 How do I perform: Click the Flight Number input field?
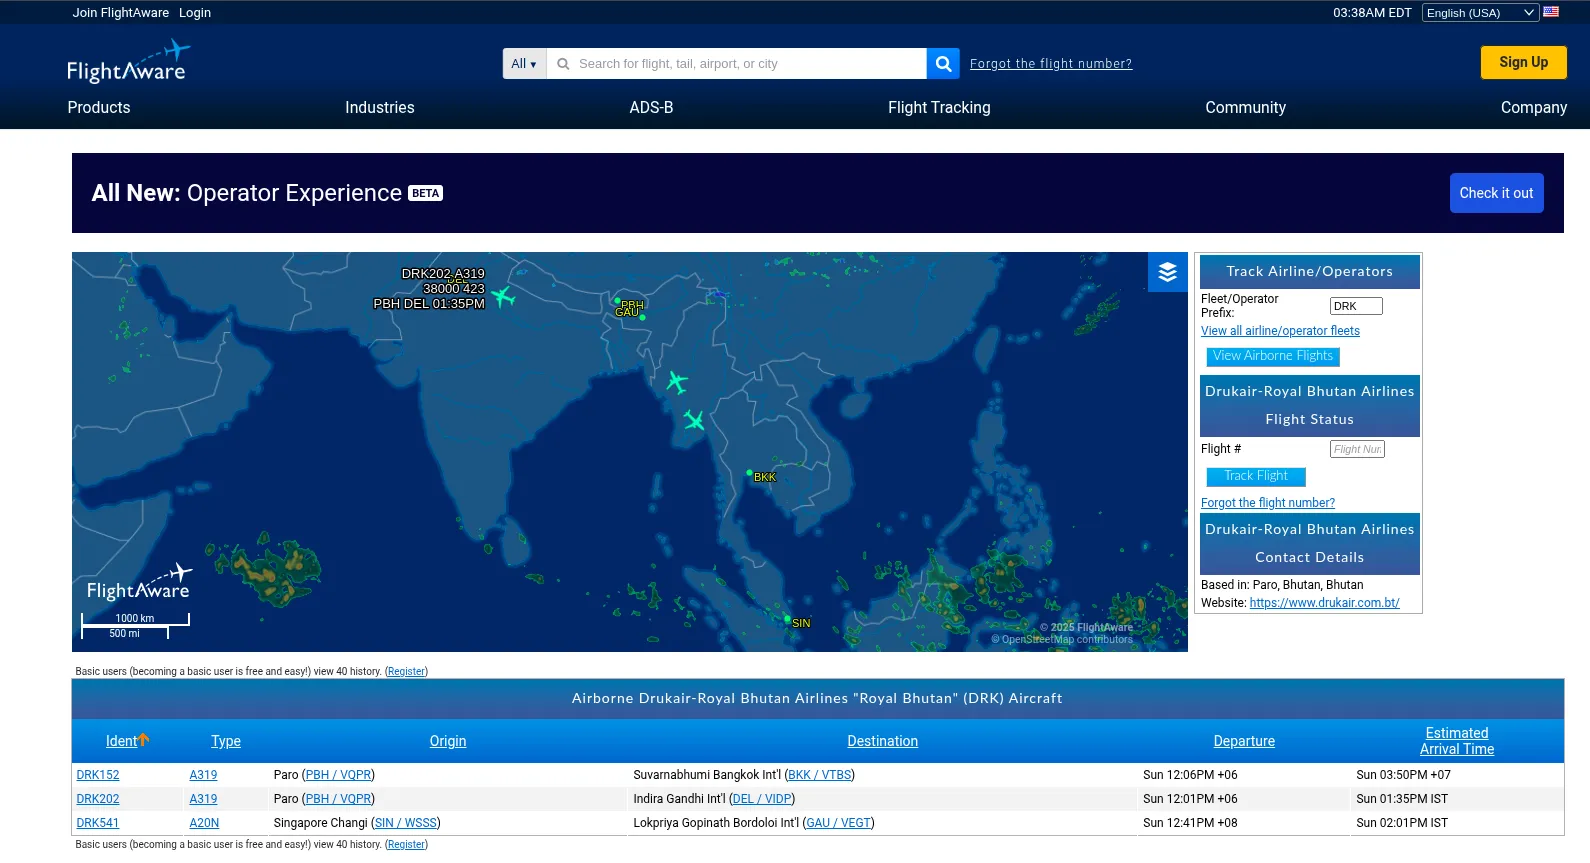pyautogui.click(x=1357, y=449)
